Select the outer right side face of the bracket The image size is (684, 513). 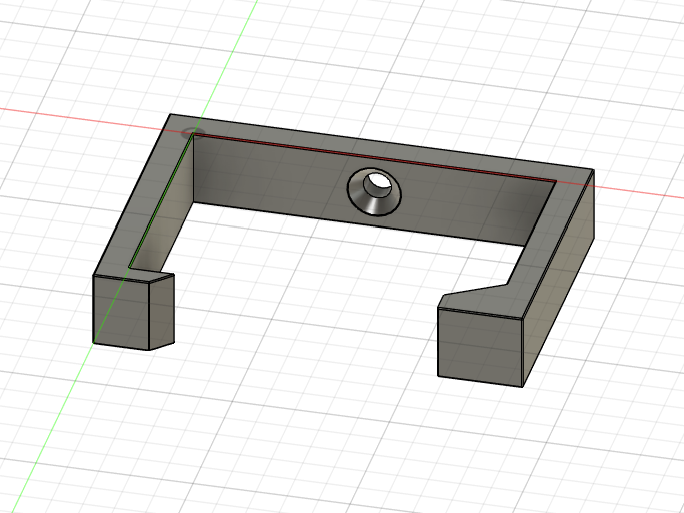pyautogui.click(x=559, y=279)
